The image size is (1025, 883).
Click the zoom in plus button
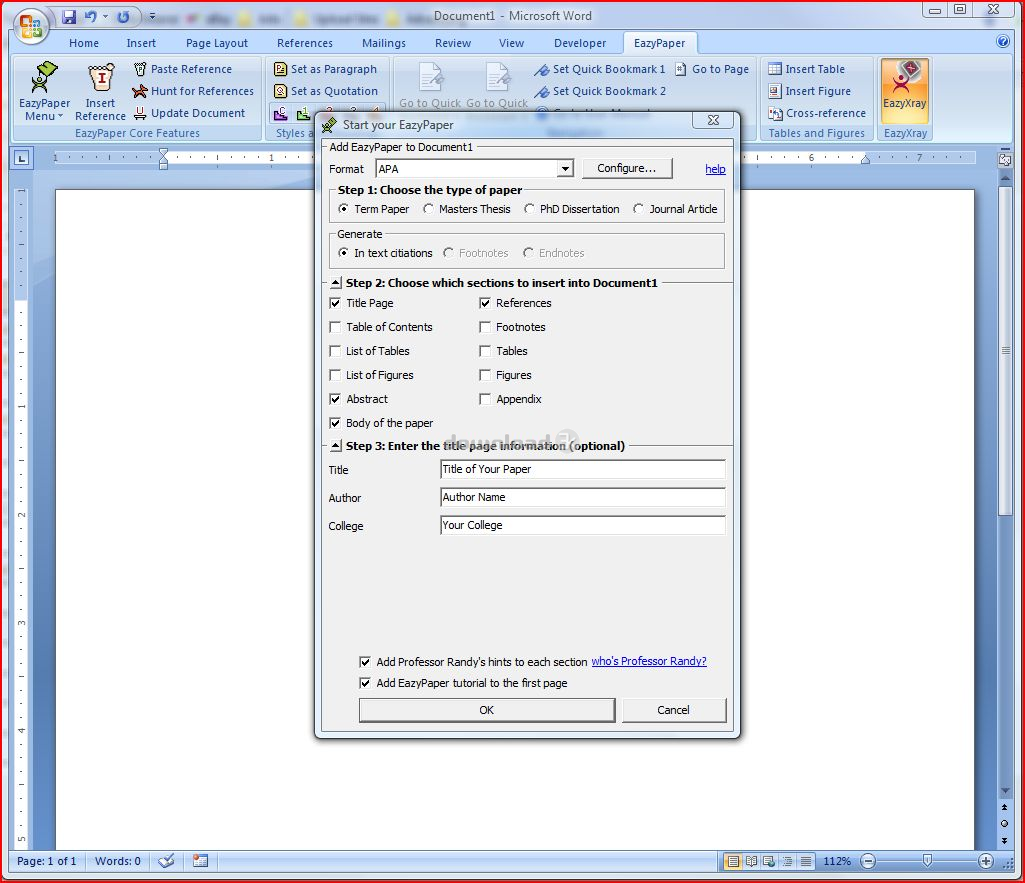(986, 861)
